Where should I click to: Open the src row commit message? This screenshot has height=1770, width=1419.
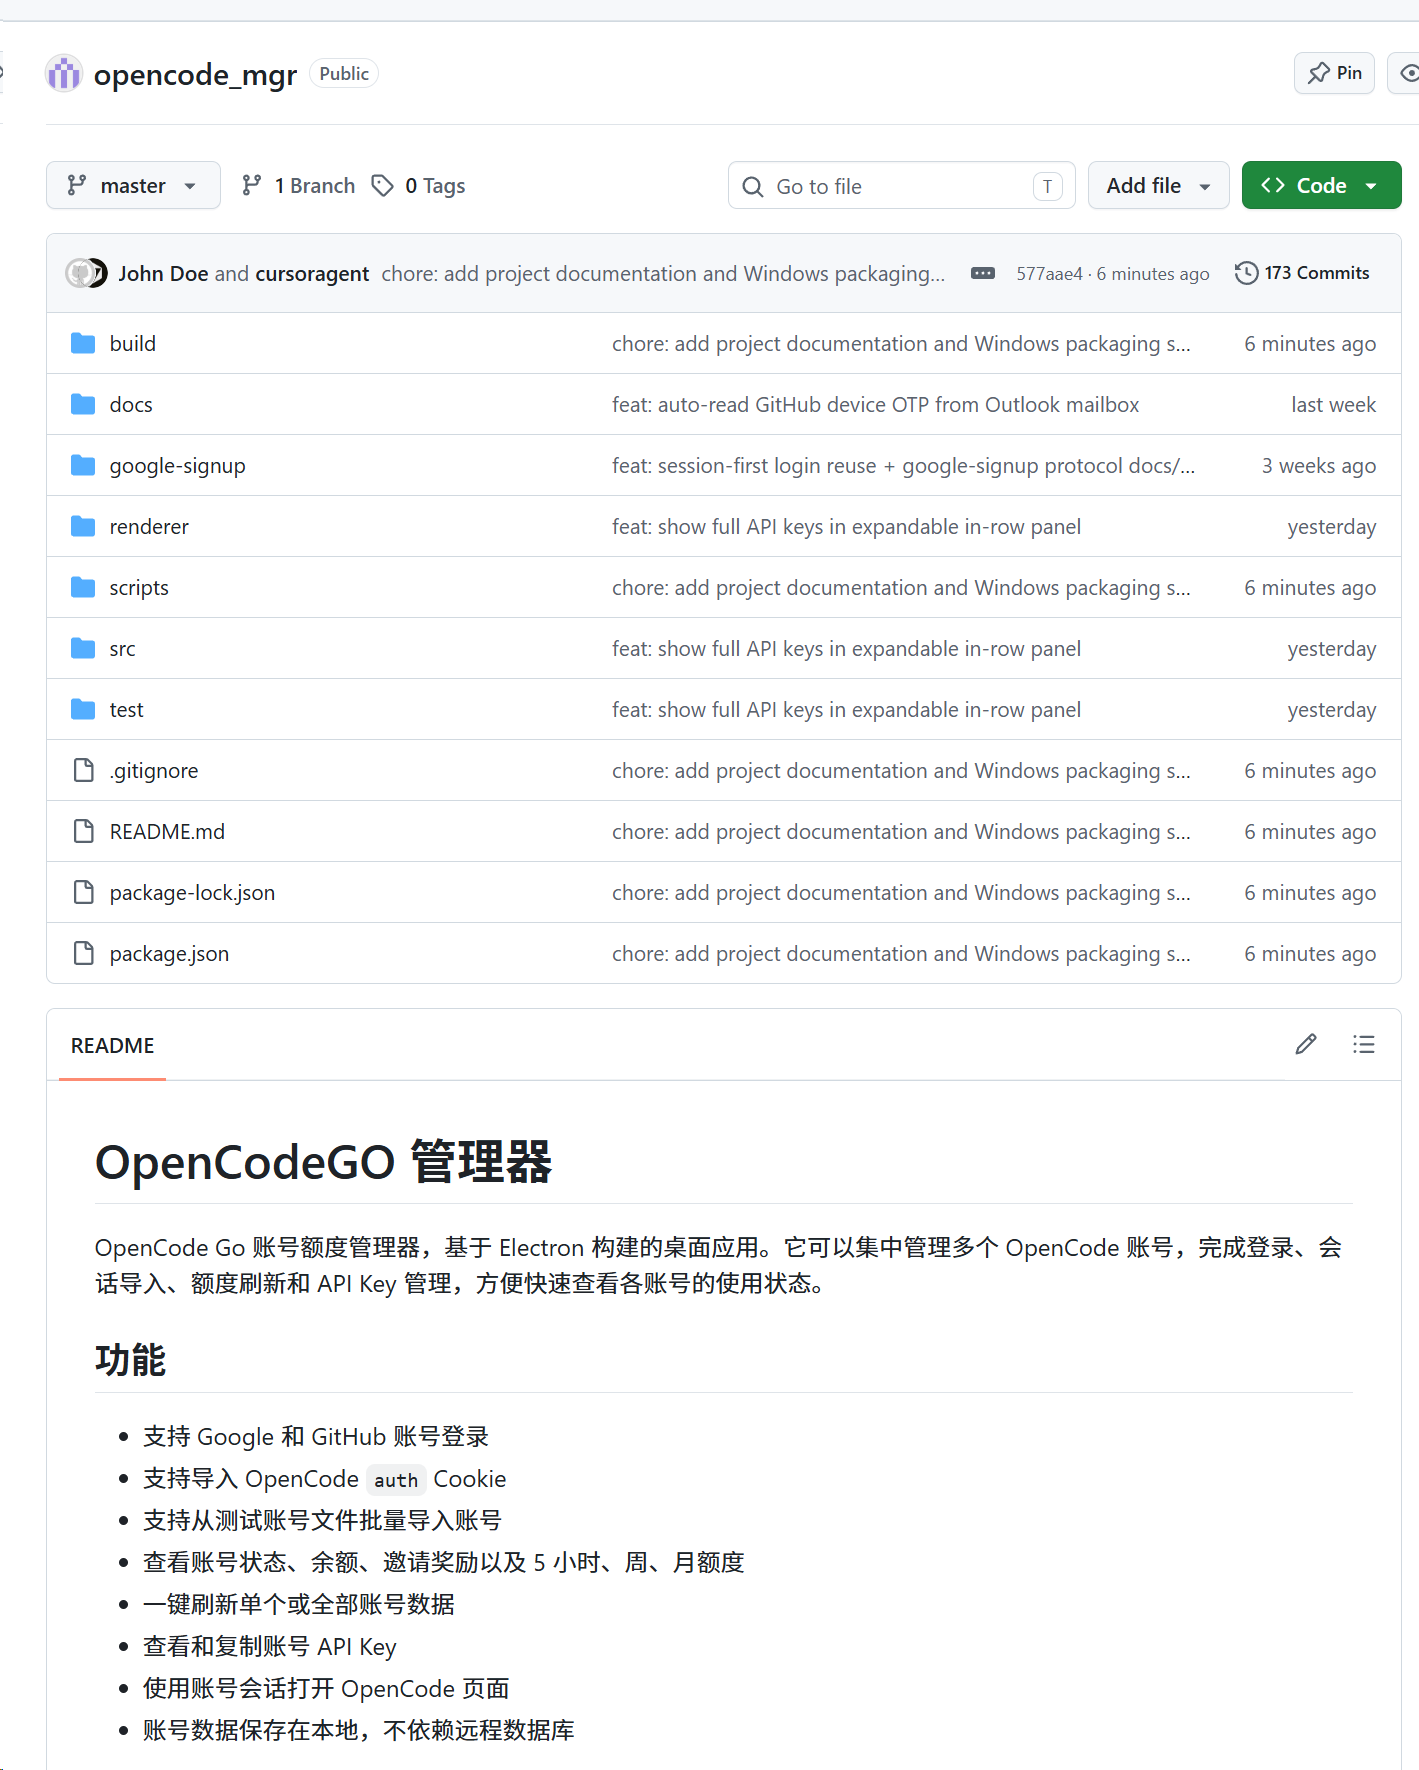pyautogui.click(x=847, y=649)
